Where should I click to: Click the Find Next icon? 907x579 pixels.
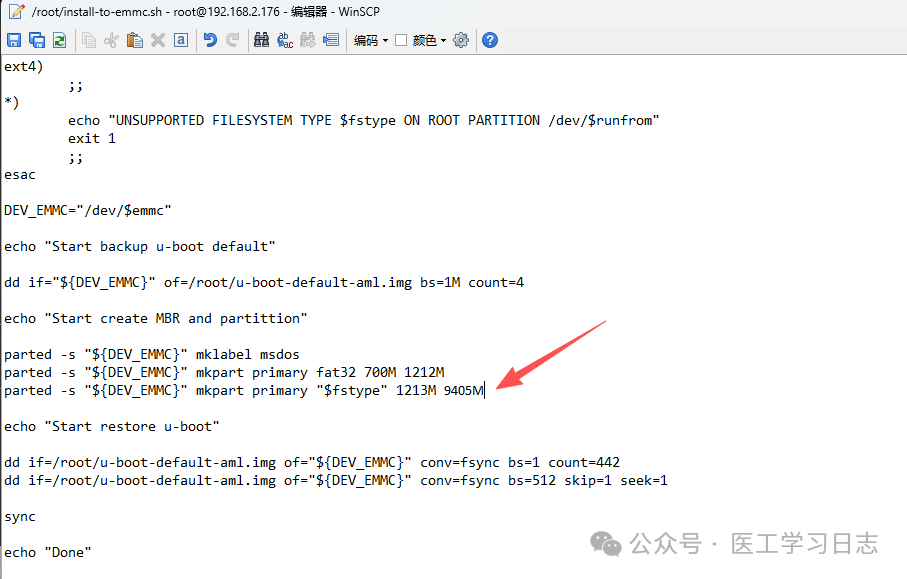(308, 41)
